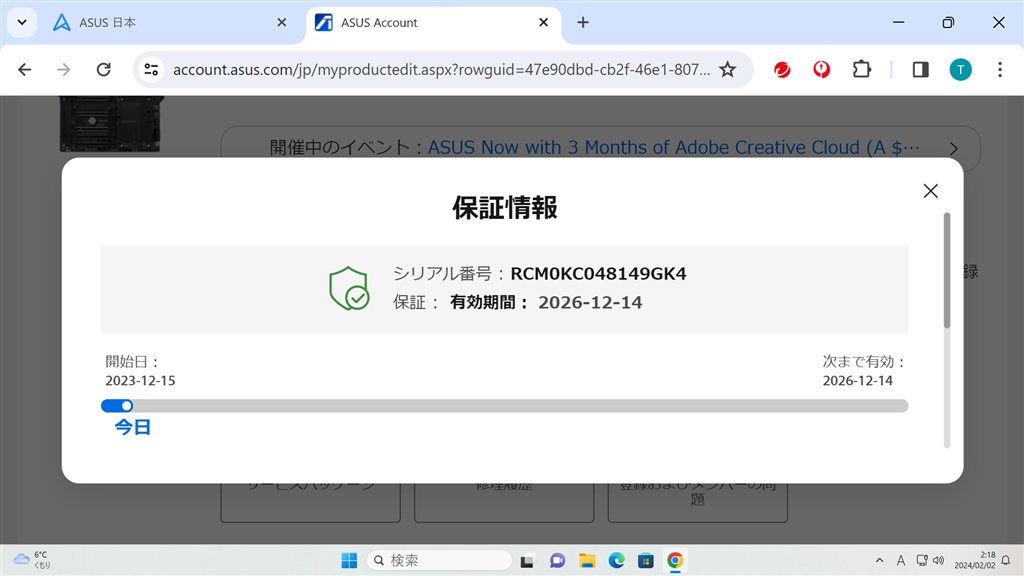
Task: Click the green warranty shield icon
Action: (x=349, y=288)
